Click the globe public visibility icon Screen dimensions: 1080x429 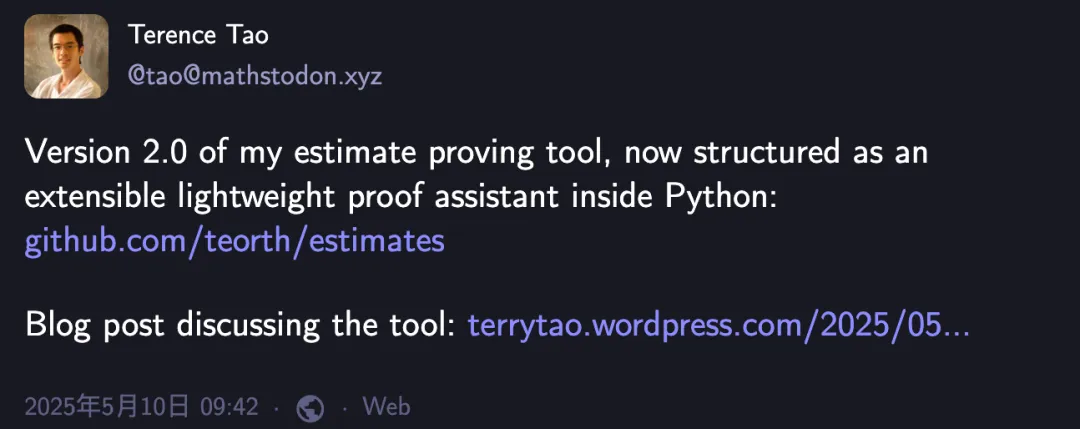pos(311,407)
